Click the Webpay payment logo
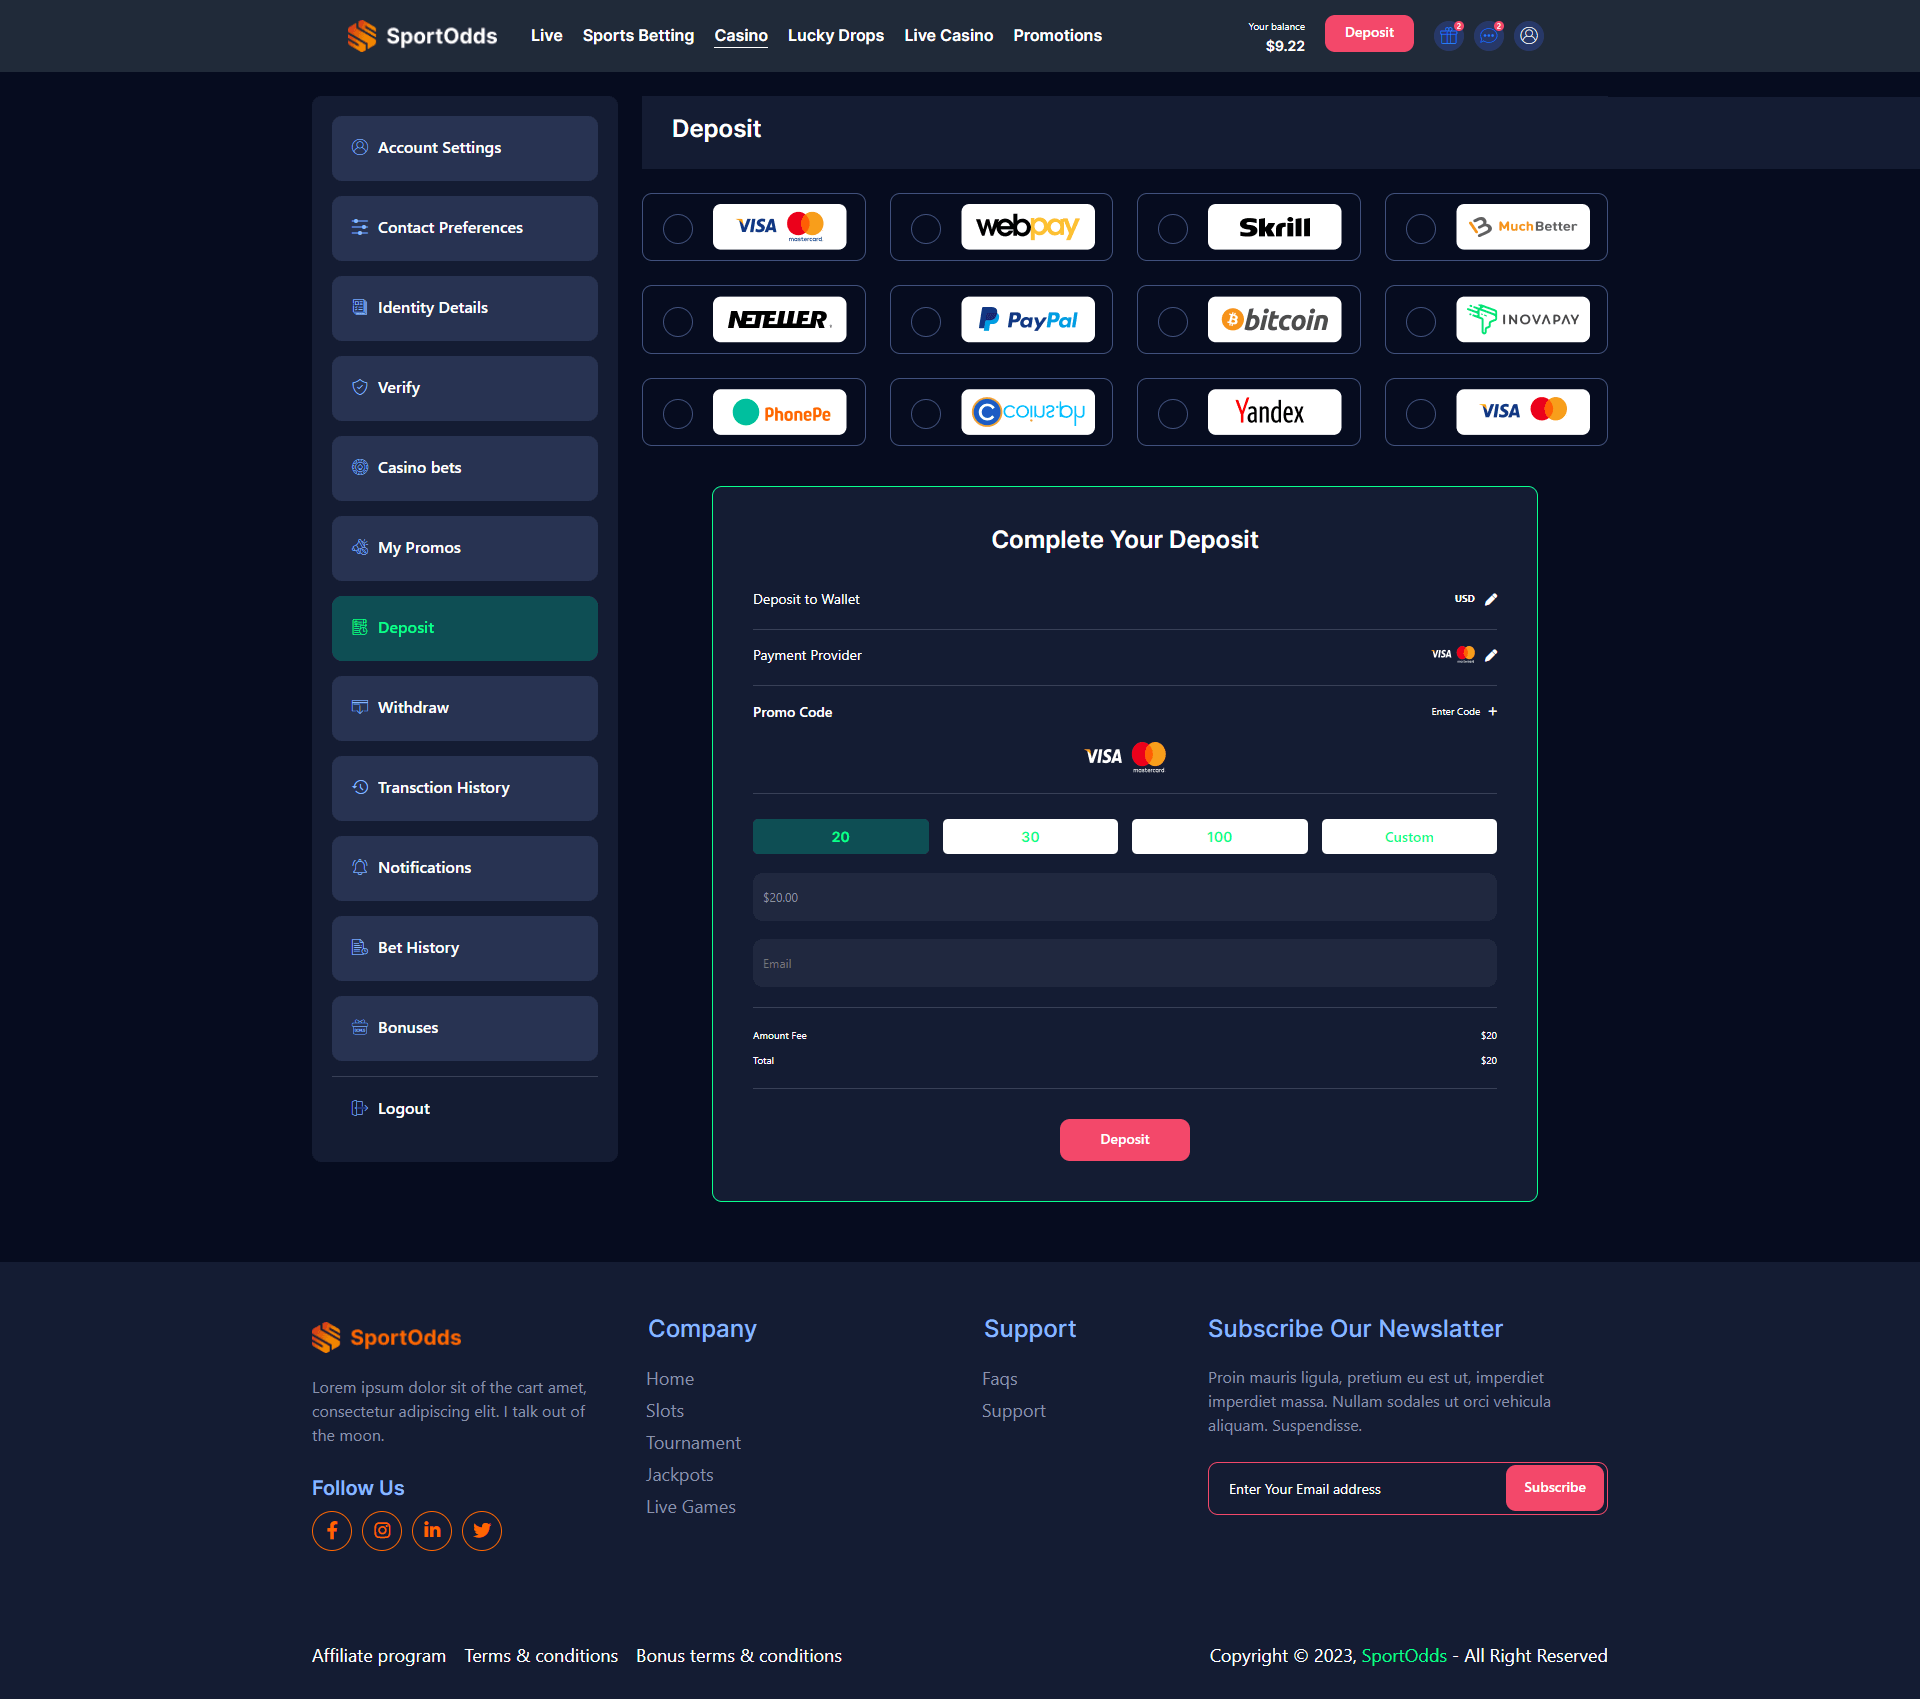Viewport: 1920px width, 1699px height. pyautogui.click(x=1028, y=227)
